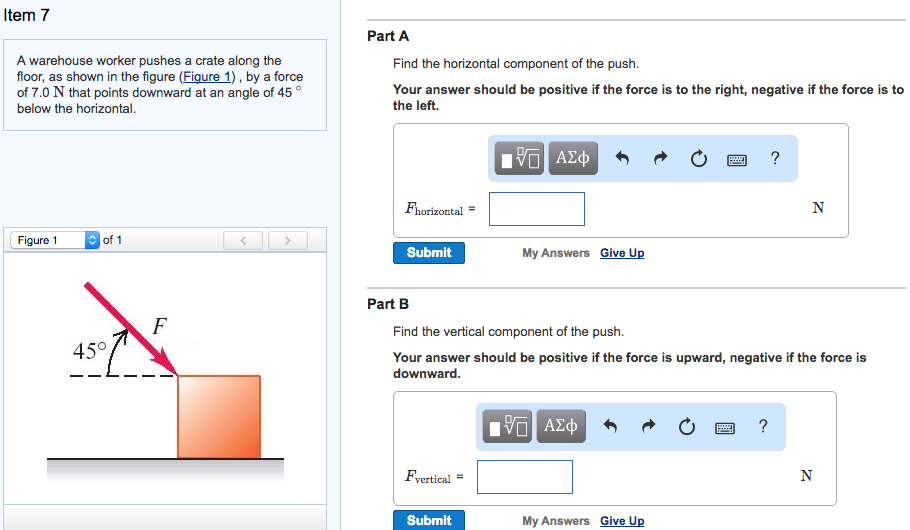Open math template tool in Part B
Viewport: 910px width, 530px height.
pyautogui.click(x=507, y=426)
